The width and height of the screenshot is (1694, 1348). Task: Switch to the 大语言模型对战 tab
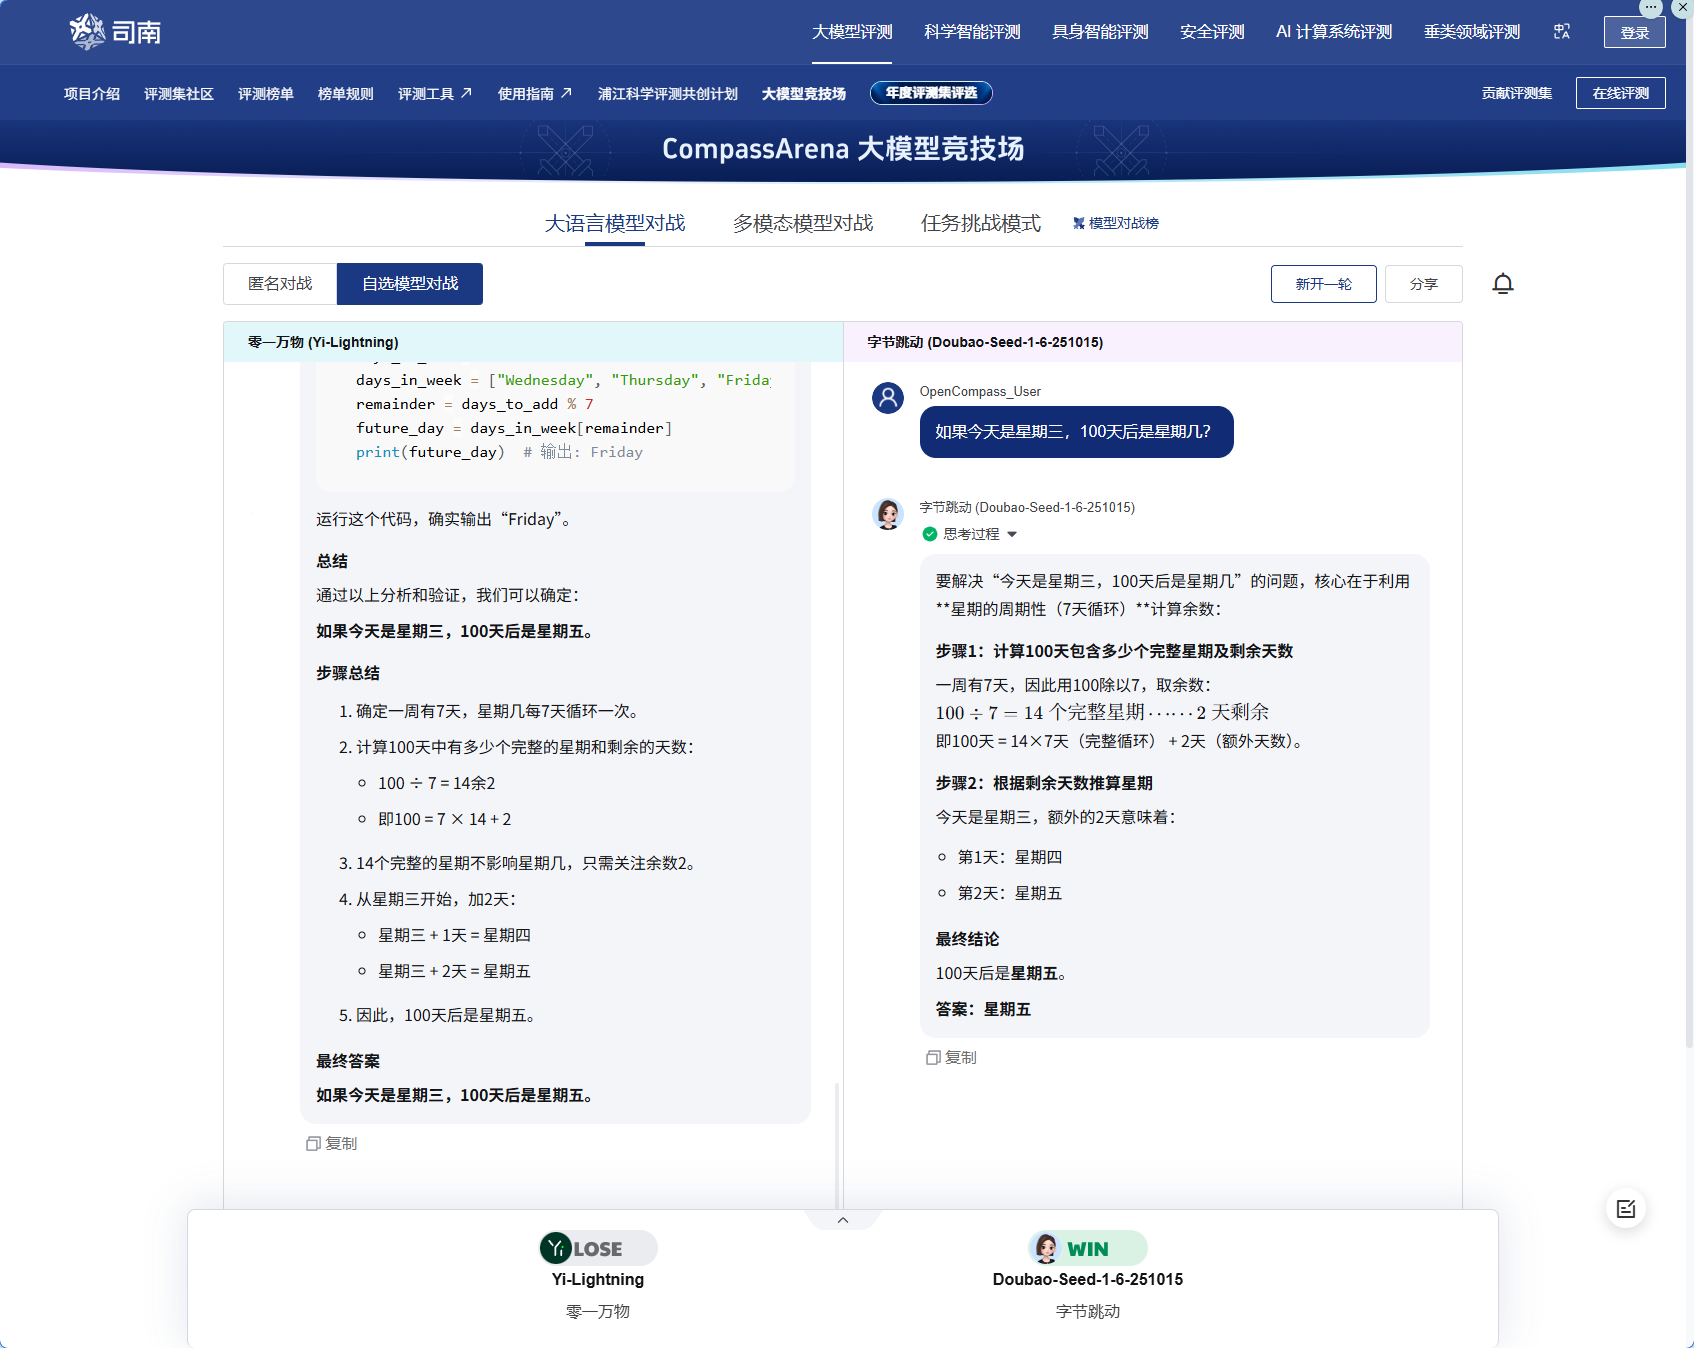point(615,223)
